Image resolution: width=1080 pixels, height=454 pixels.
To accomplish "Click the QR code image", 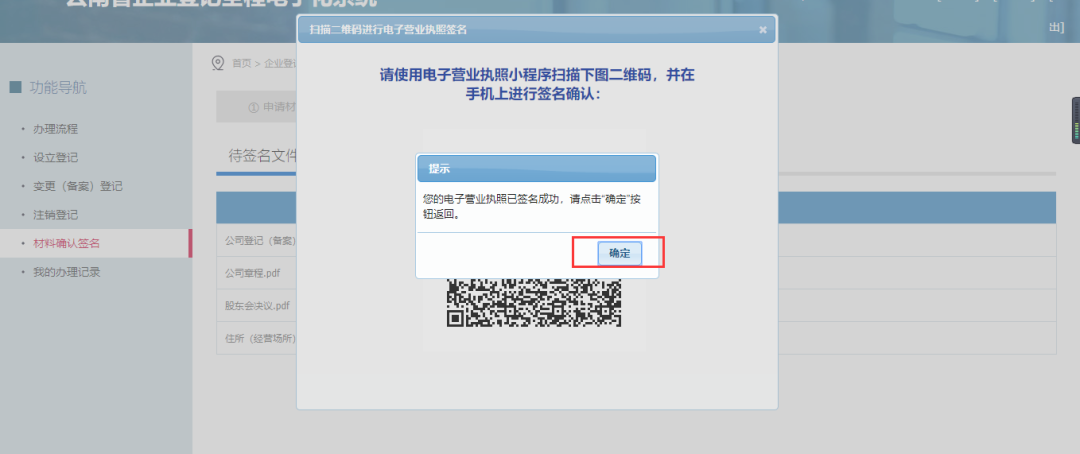I will coord(534,302).
